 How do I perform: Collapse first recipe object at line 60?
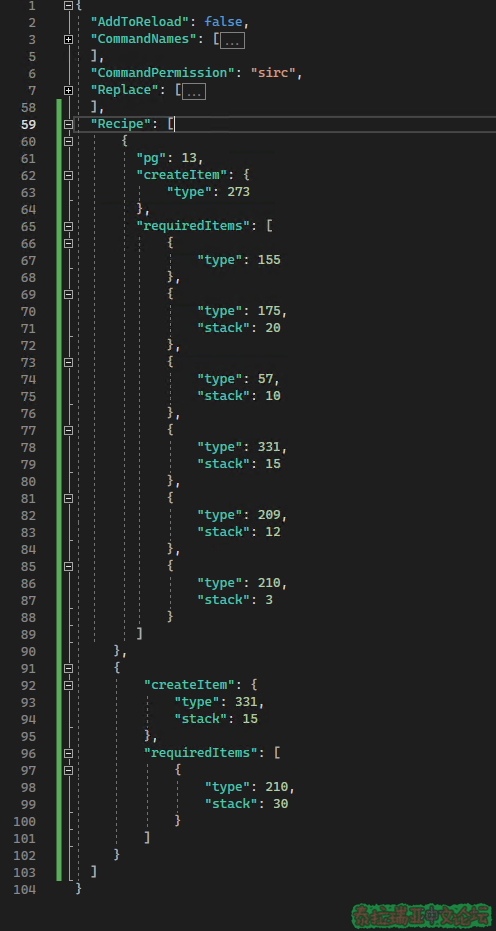[68, 141]
